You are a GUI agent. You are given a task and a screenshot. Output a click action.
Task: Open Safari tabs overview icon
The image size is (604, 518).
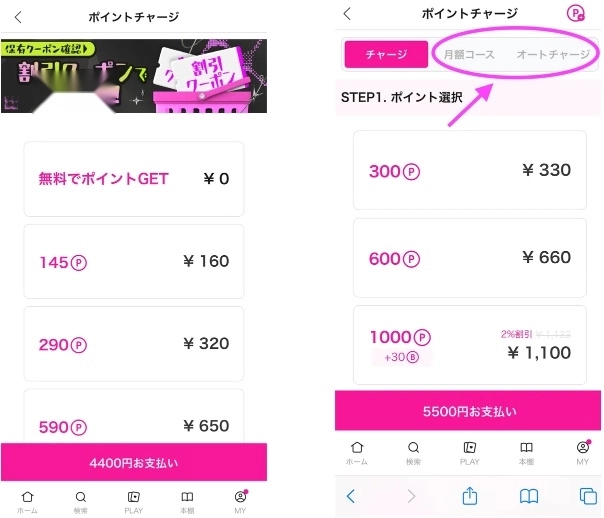coord(588,496)
